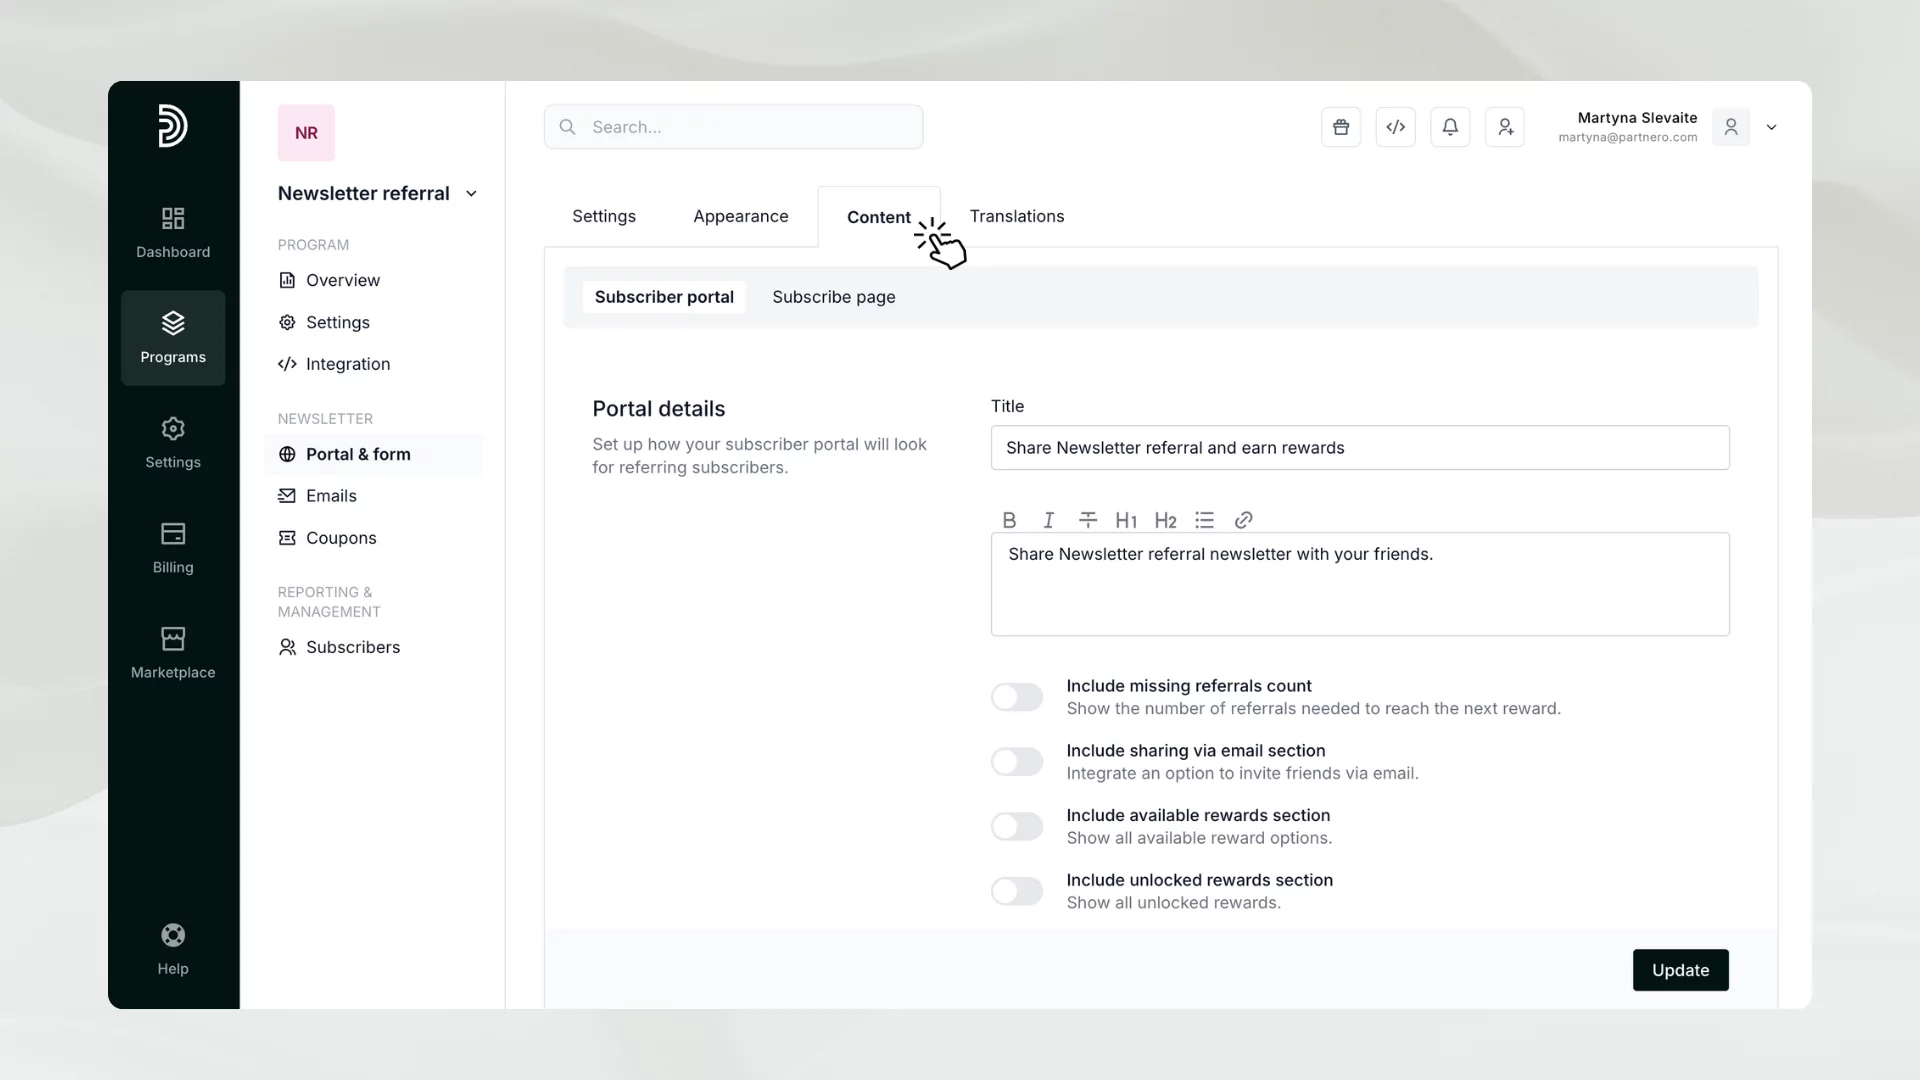This screenshot has height=1080, width=1920.
Task: Apply bulleted list formatting
Action: point(1204,520)
